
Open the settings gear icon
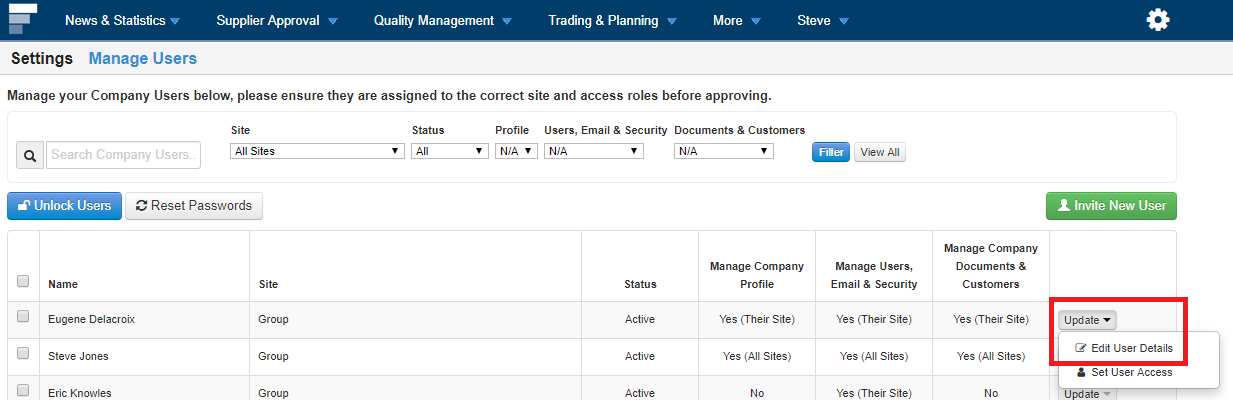pos(1158,20)
